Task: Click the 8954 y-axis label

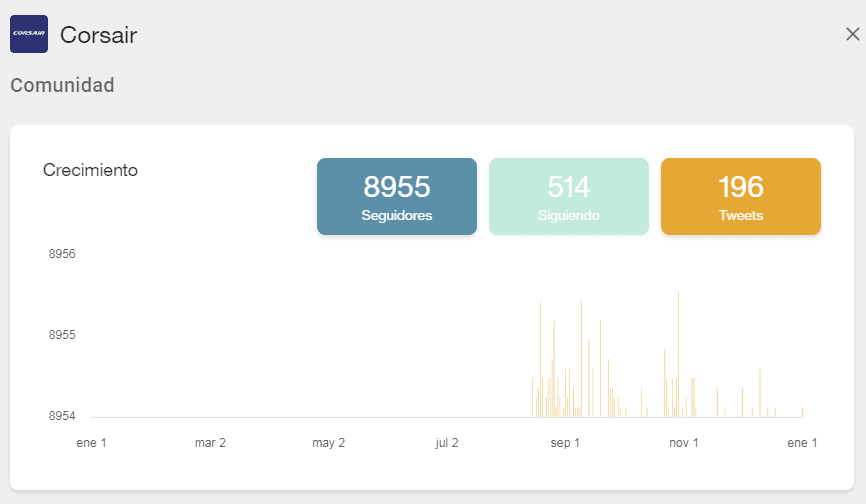Action: [62, 416]
